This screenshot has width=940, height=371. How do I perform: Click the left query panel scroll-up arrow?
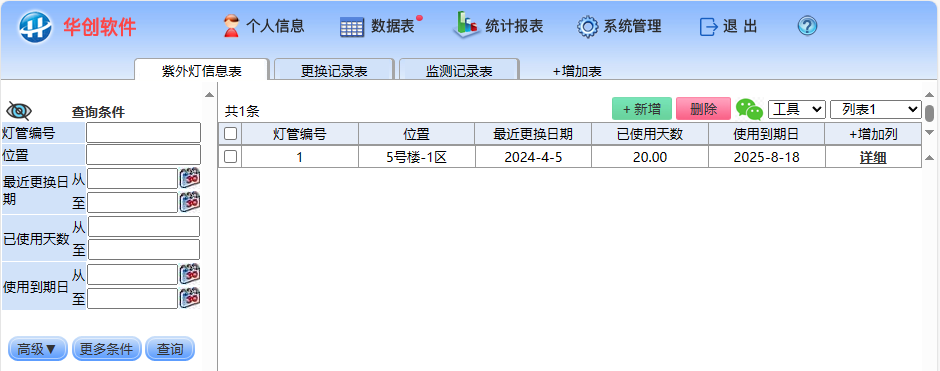coord(209,95)
